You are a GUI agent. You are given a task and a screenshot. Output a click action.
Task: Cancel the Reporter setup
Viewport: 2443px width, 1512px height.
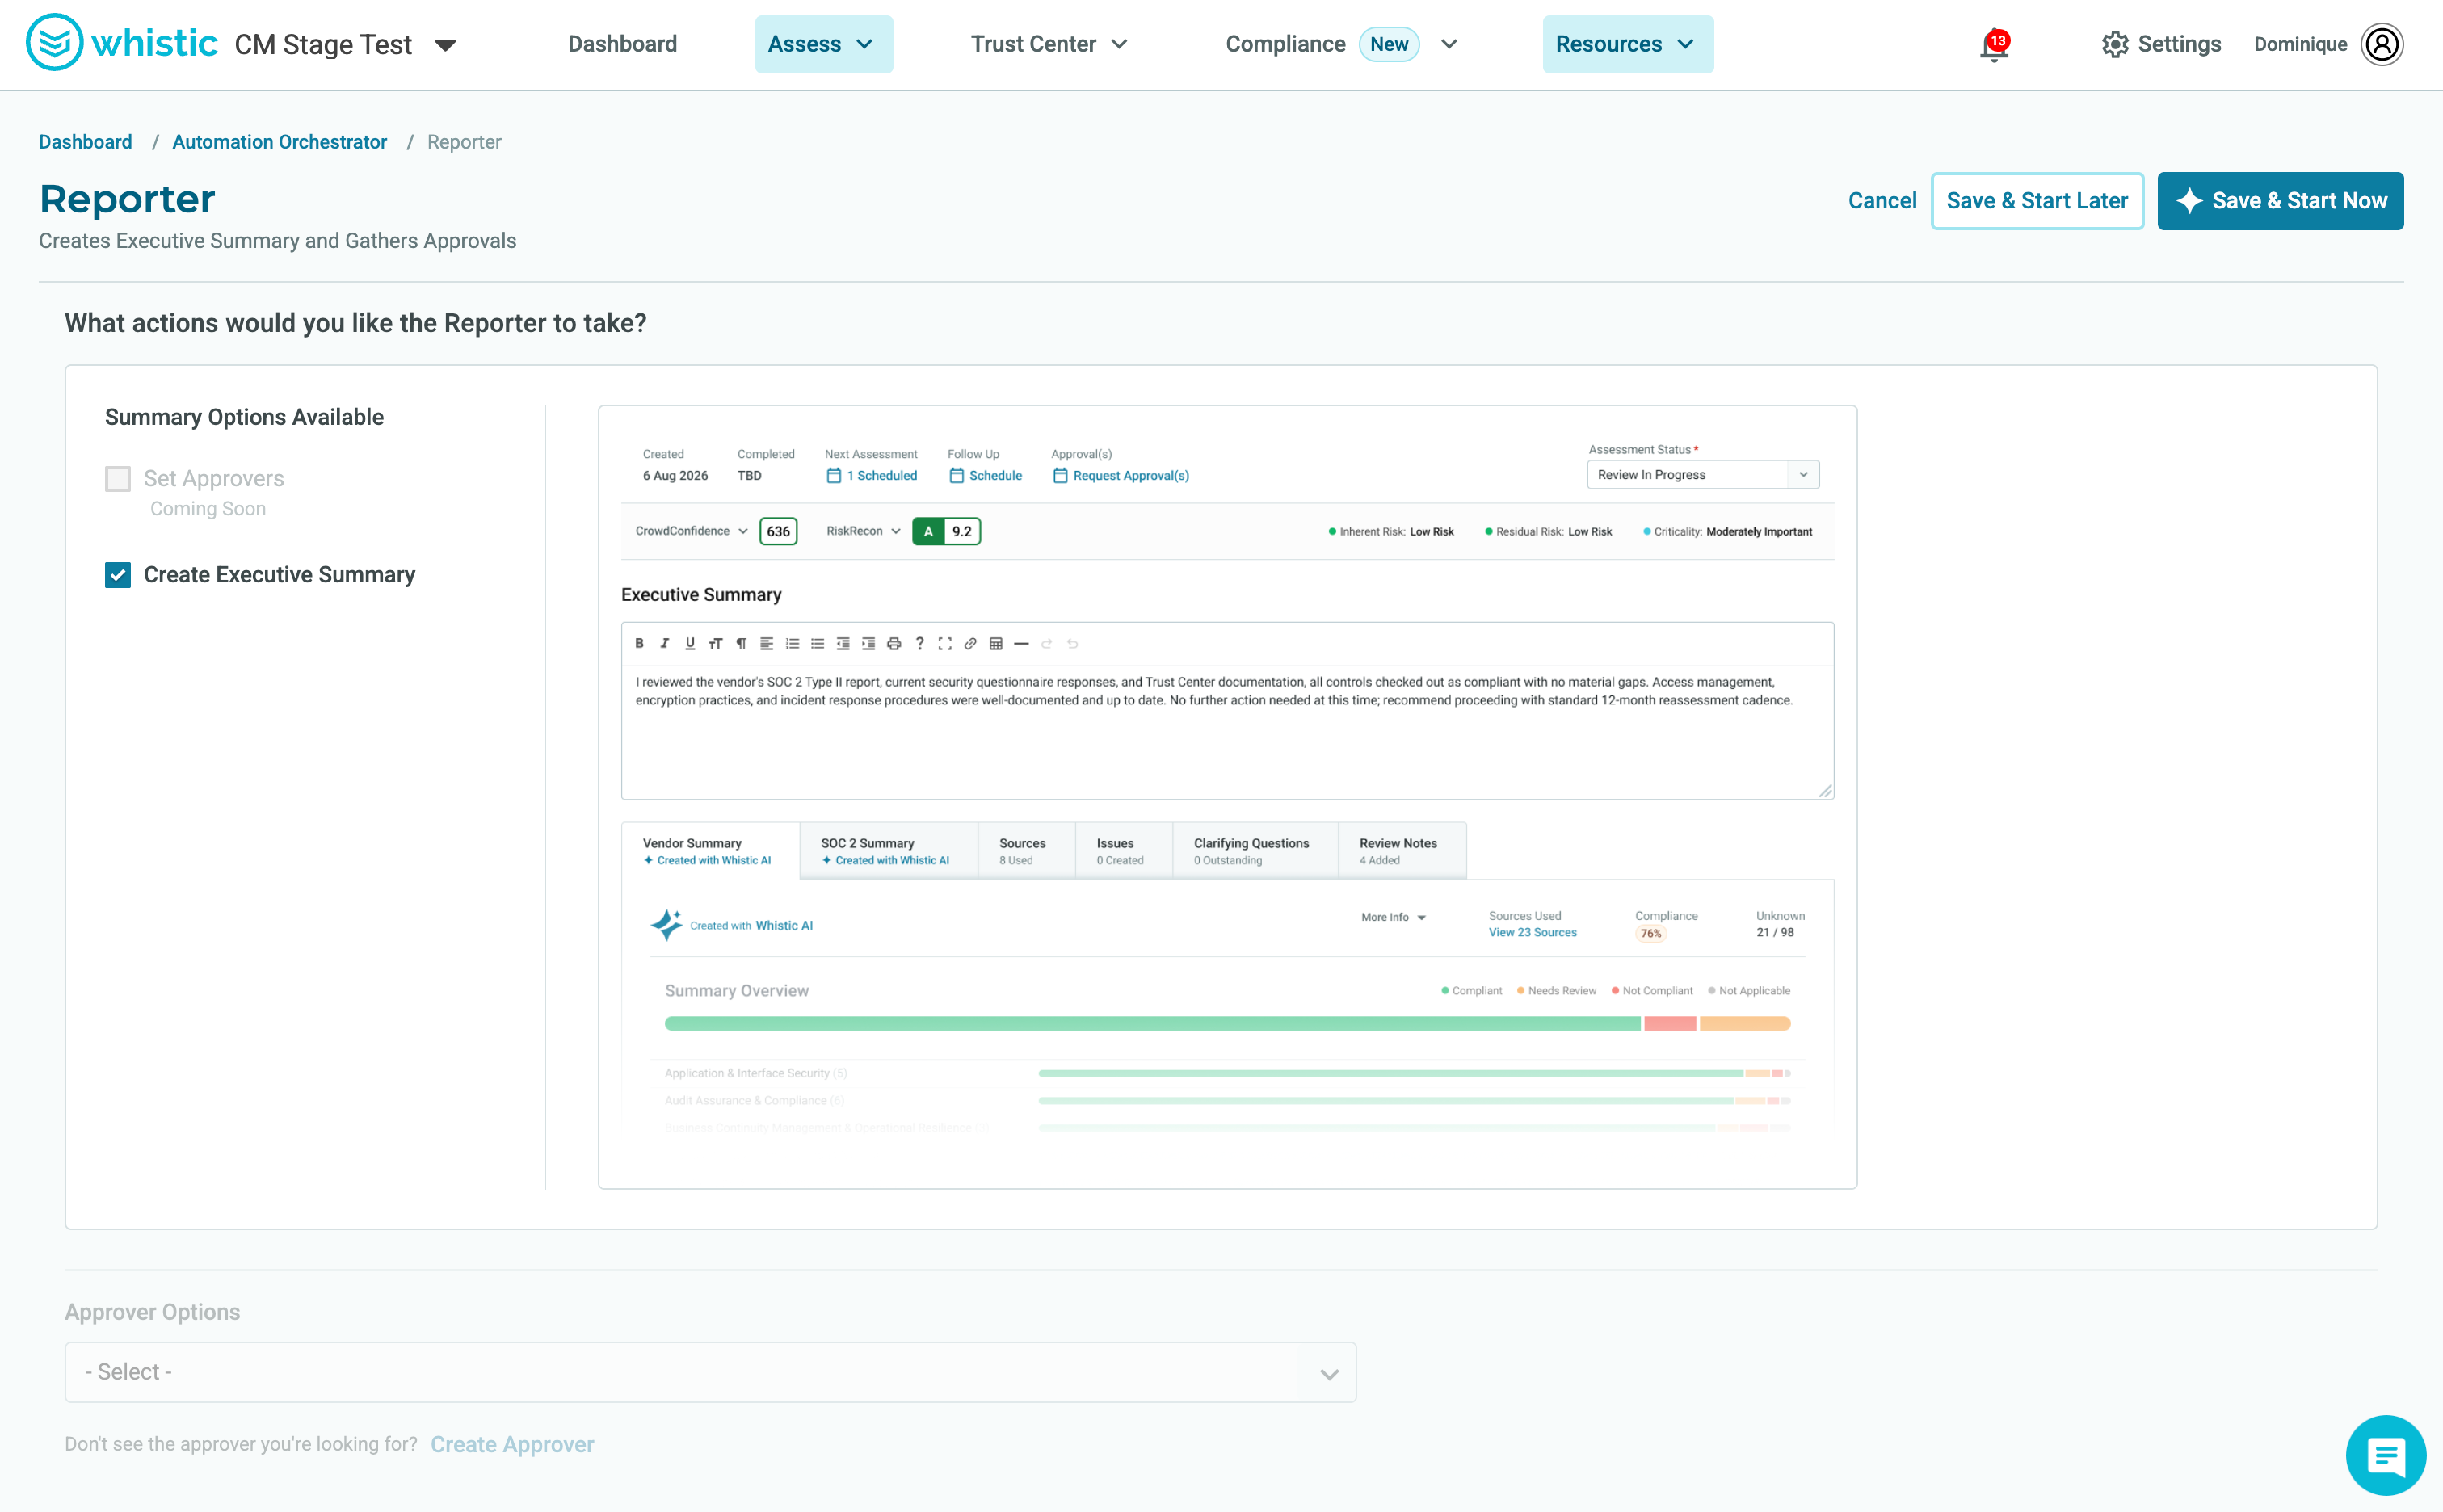pos(1882,201)
